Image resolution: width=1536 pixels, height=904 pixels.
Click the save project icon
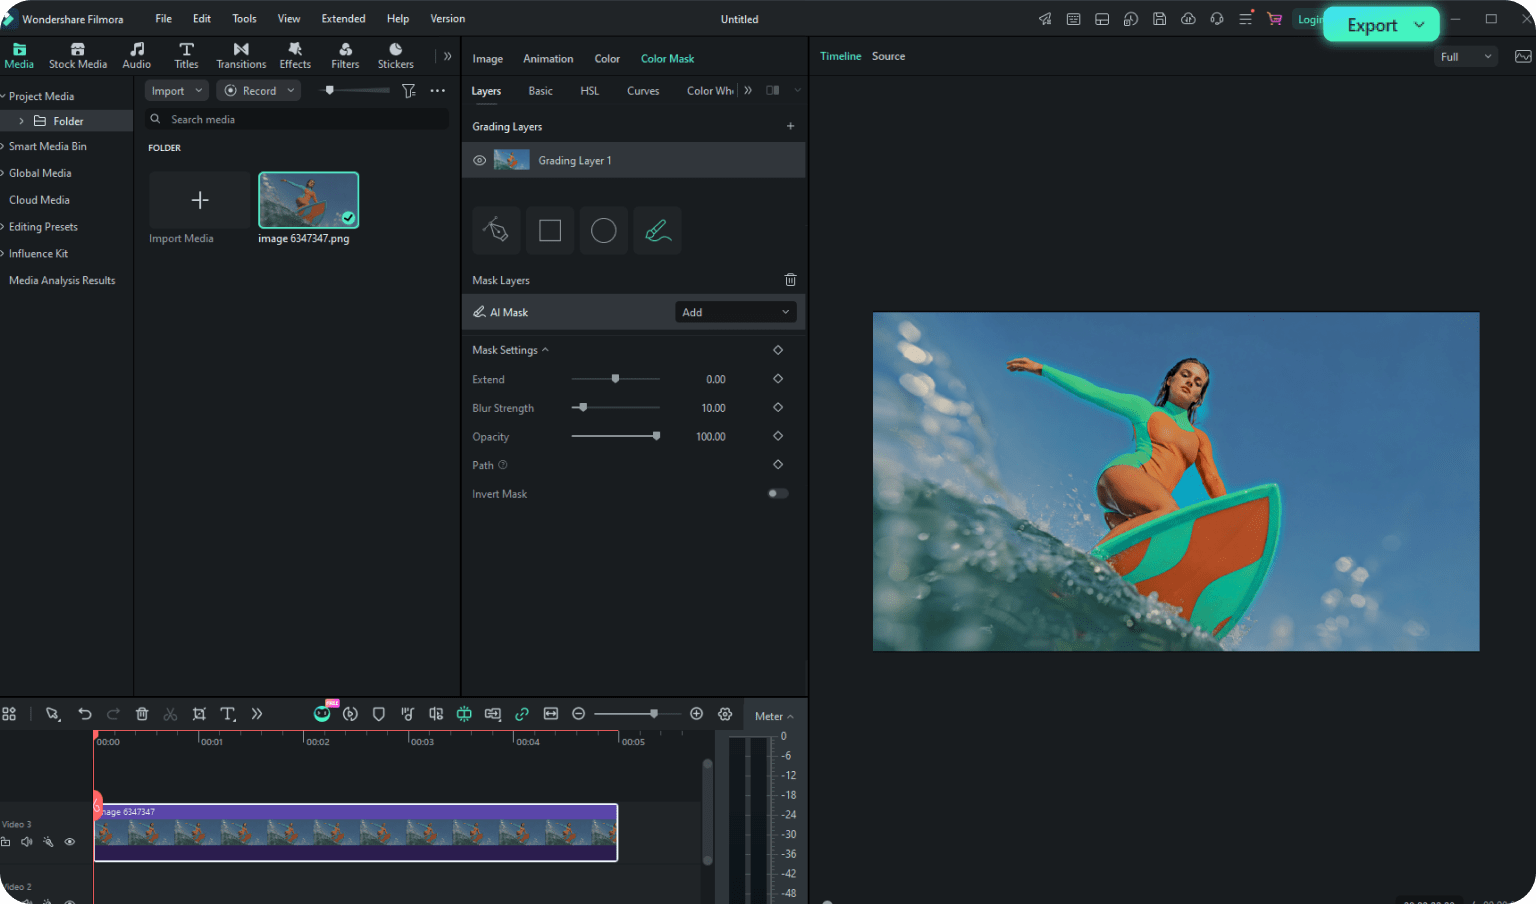(1160, 19)
